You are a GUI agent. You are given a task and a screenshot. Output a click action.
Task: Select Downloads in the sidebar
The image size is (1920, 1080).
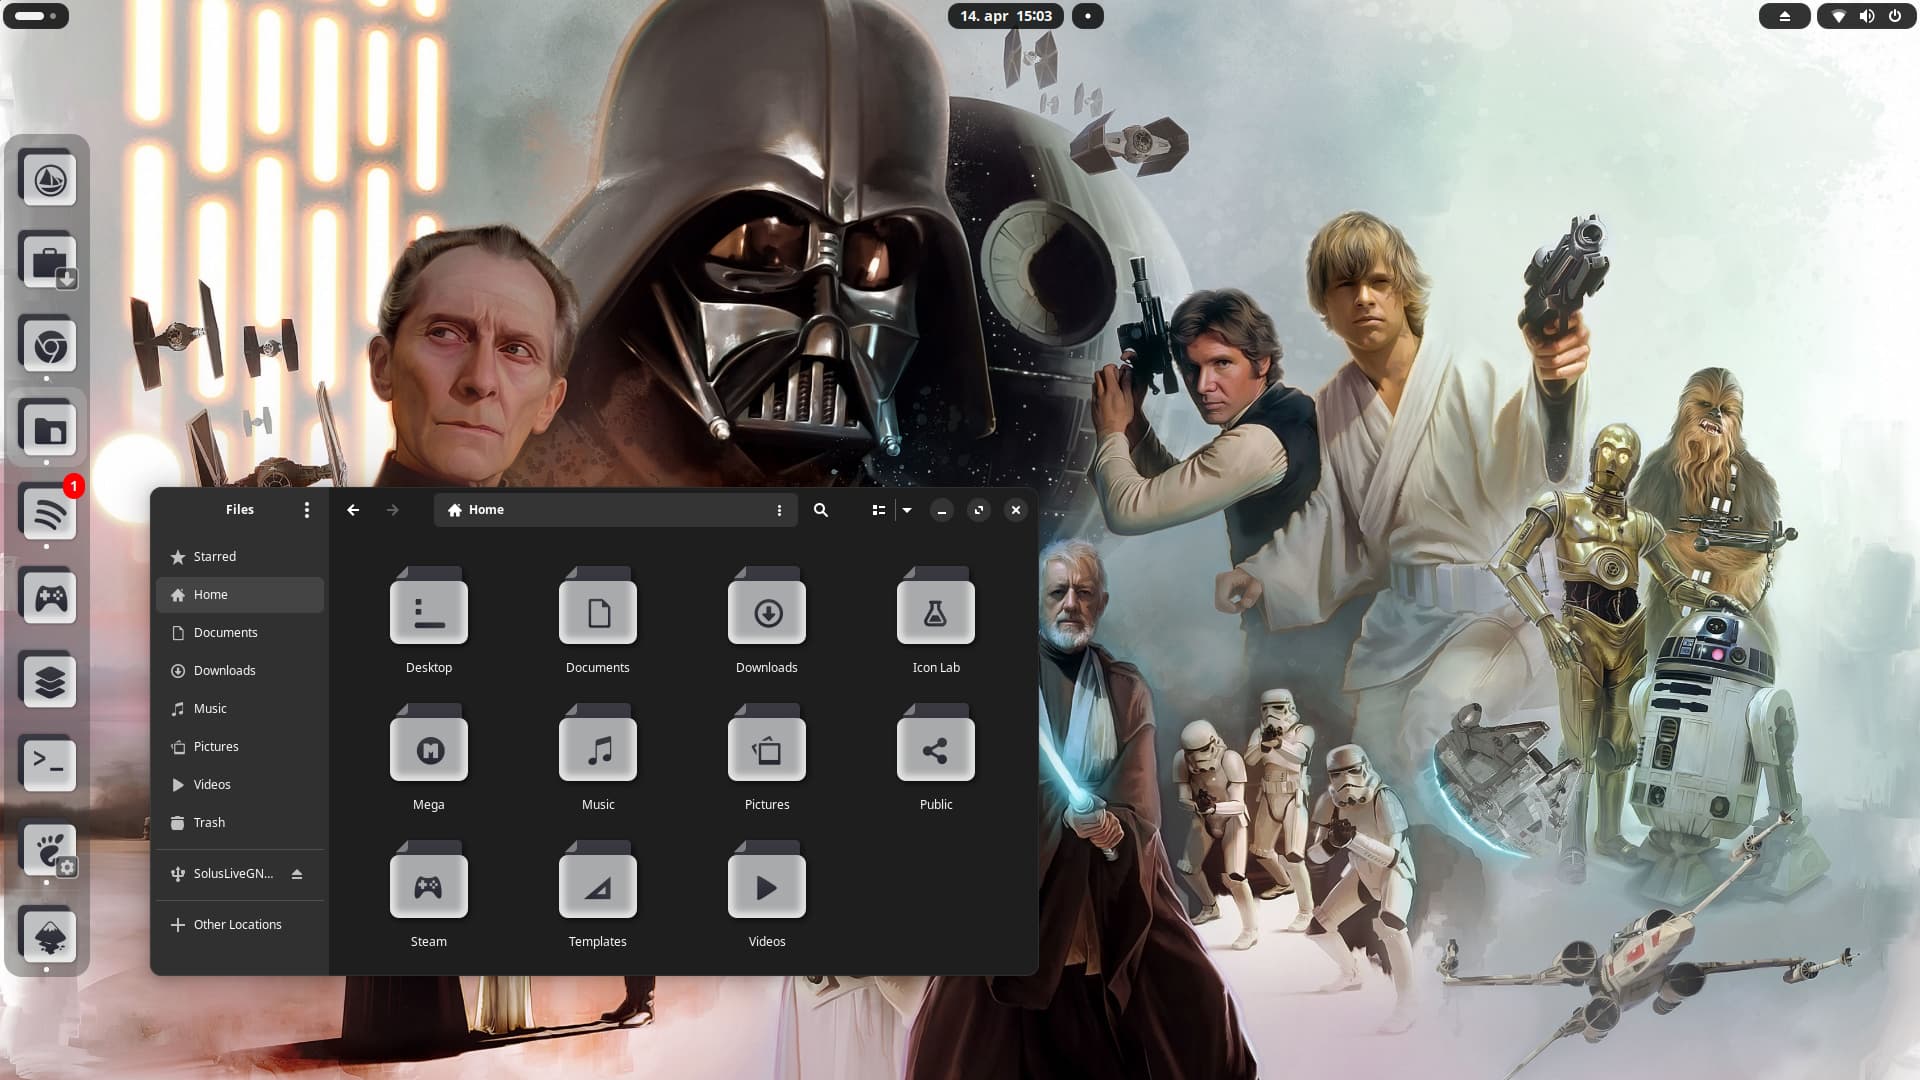click(x=240, y=671)
